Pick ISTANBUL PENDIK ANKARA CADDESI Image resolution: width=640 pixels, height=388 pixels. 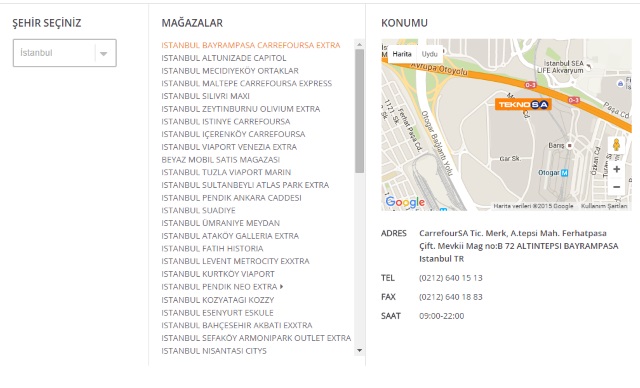click(x=231, y=198)
